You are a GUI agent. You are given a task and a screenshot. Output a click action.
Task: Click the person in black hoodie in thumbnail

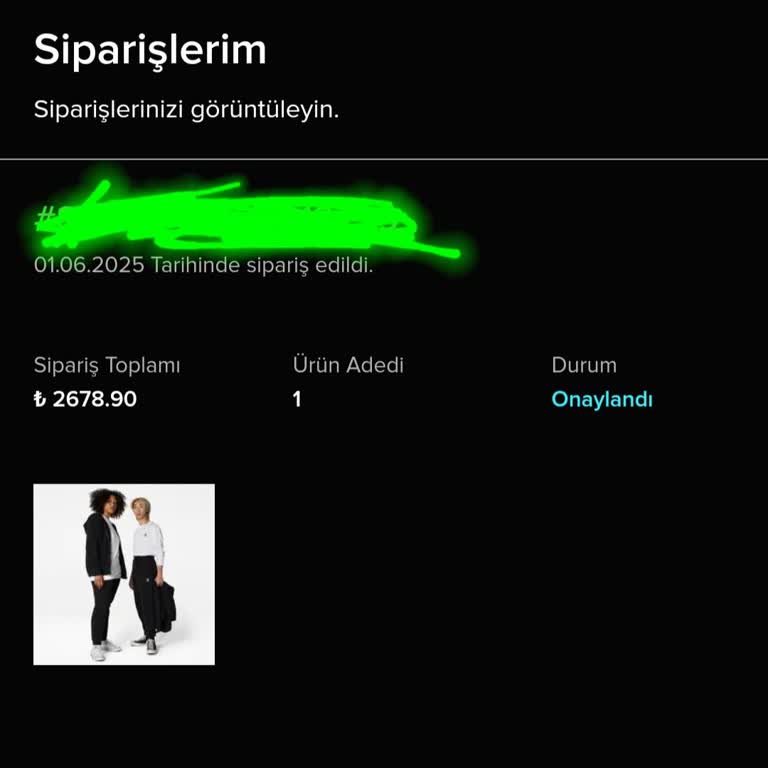click(105, 573)
